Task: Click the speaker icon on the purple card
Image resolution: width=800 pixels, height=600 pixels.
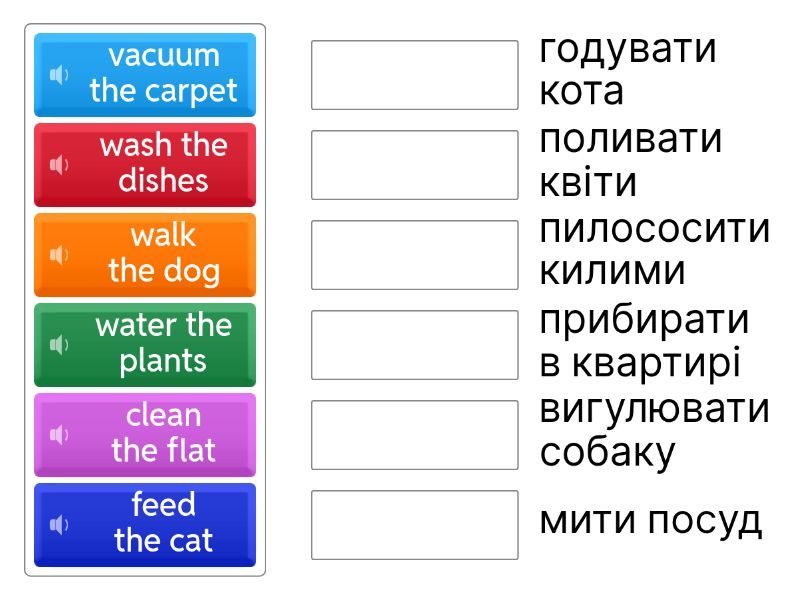Action: tap(60, 434)
